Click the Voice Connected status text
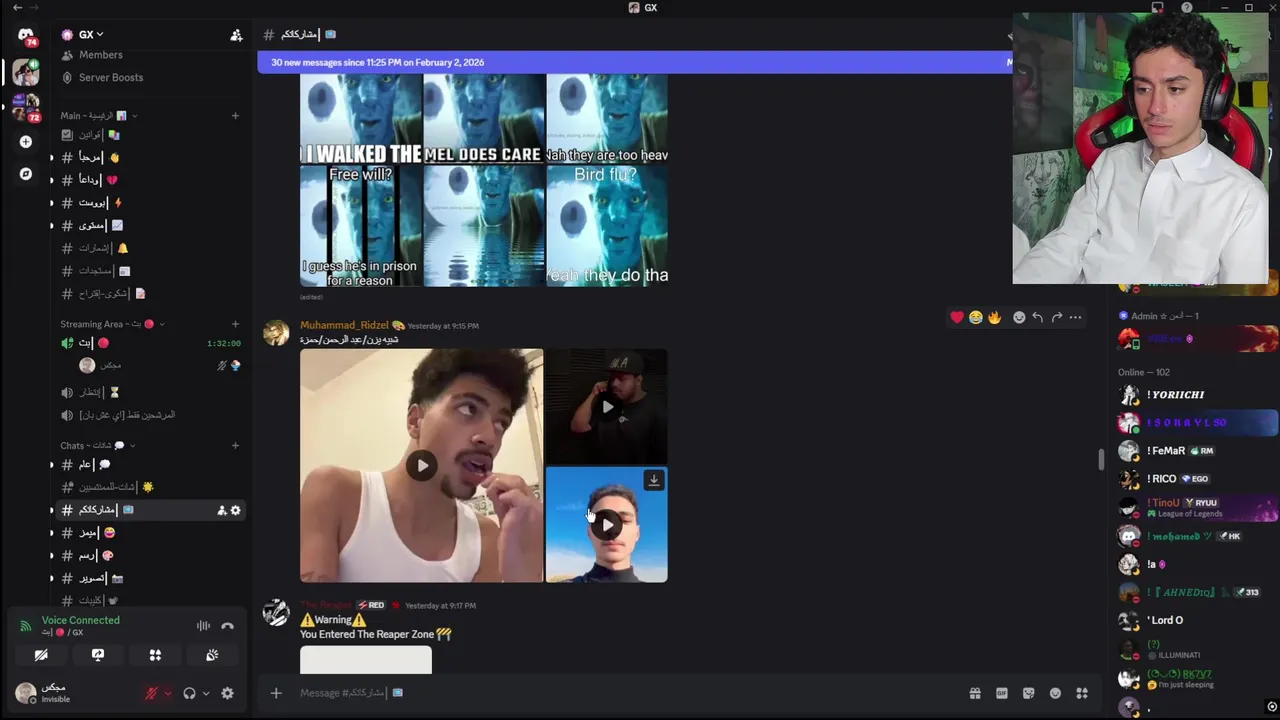Screen dimensions: 1280x720 pyautogui.click(x=80, y=620)
